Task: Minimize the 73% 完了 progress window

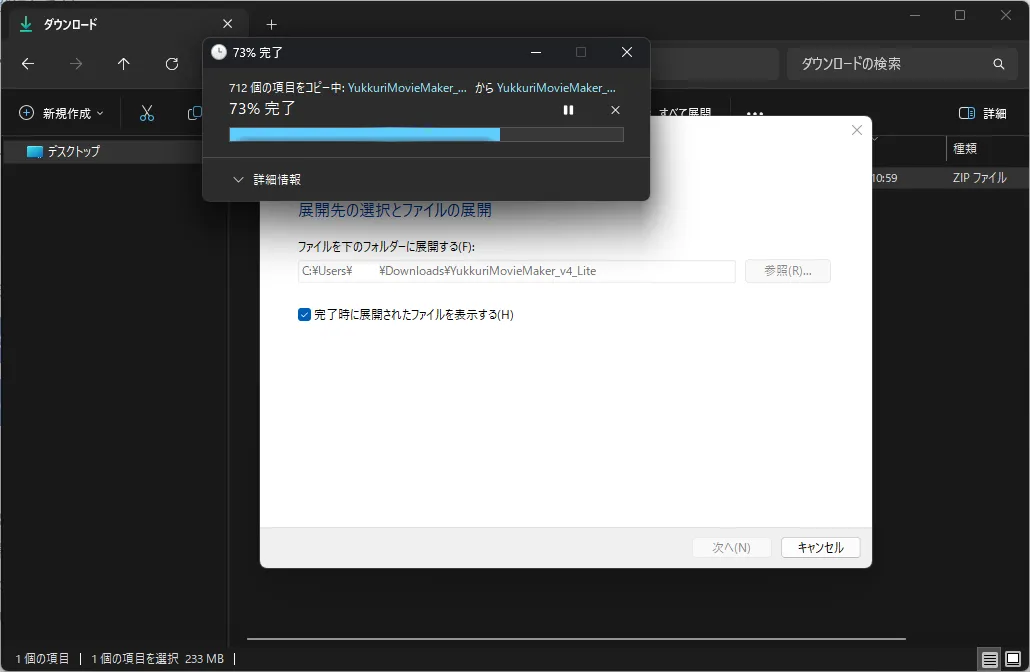Action: coord(536,52)
